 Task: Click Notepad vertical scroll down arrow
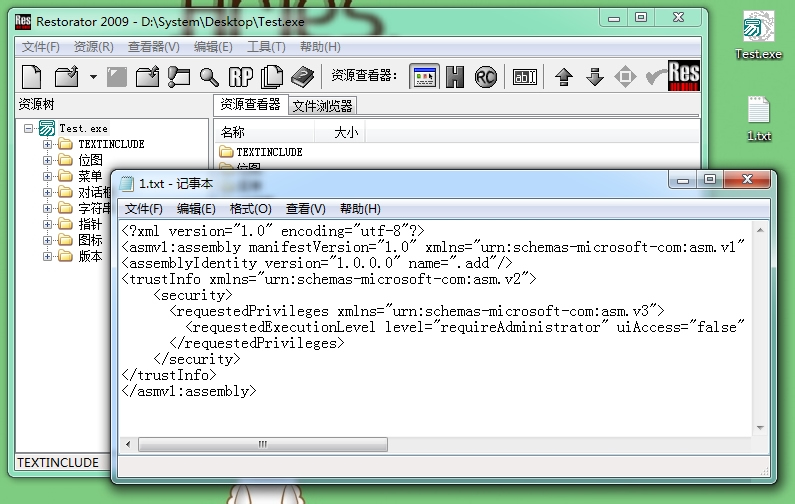pyautogui.click(x=760, y=428)
